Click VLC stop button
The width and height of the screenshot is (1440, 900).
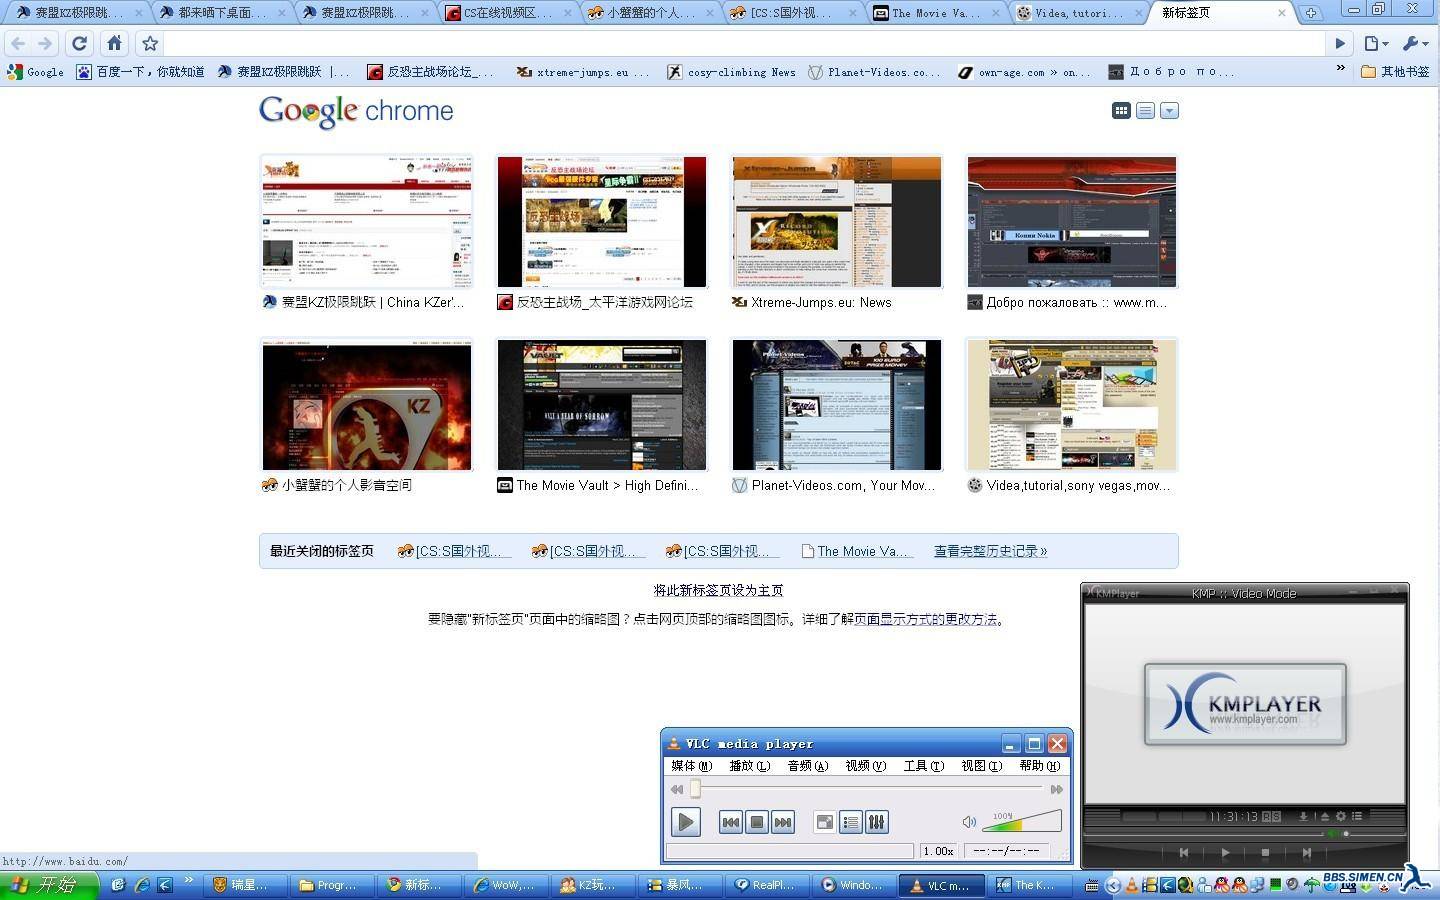[x=757, y=822]
